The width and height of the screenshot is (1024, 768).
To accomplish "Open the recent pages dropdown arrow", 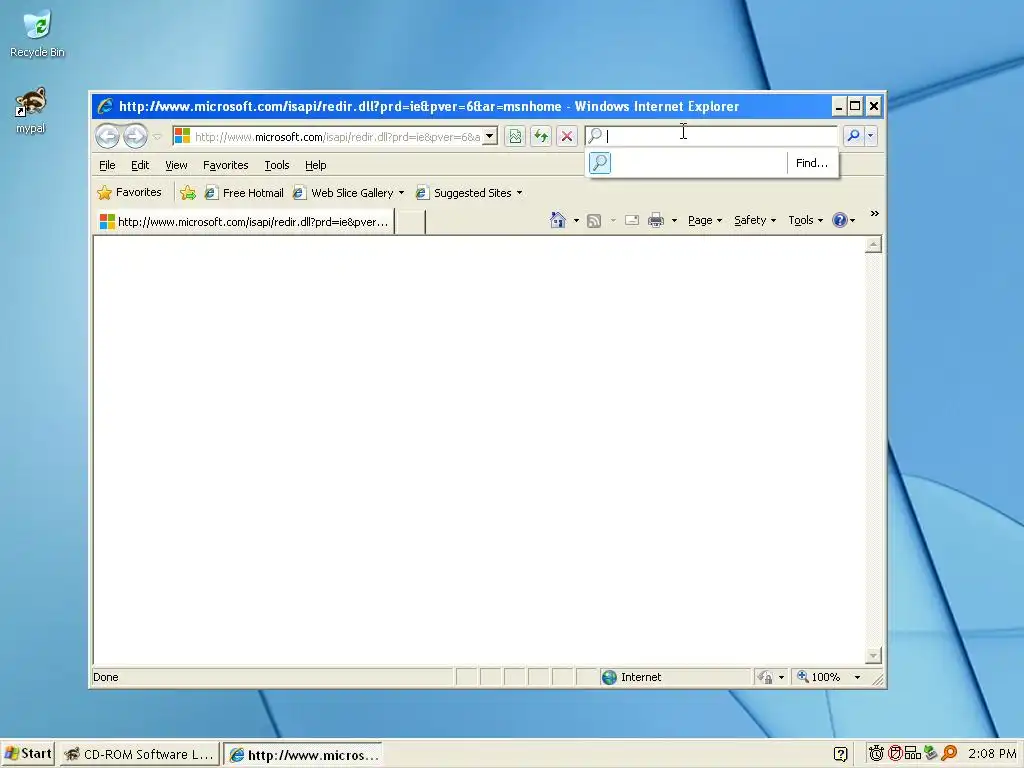I will pyautogui.click(x=157, y=136).
